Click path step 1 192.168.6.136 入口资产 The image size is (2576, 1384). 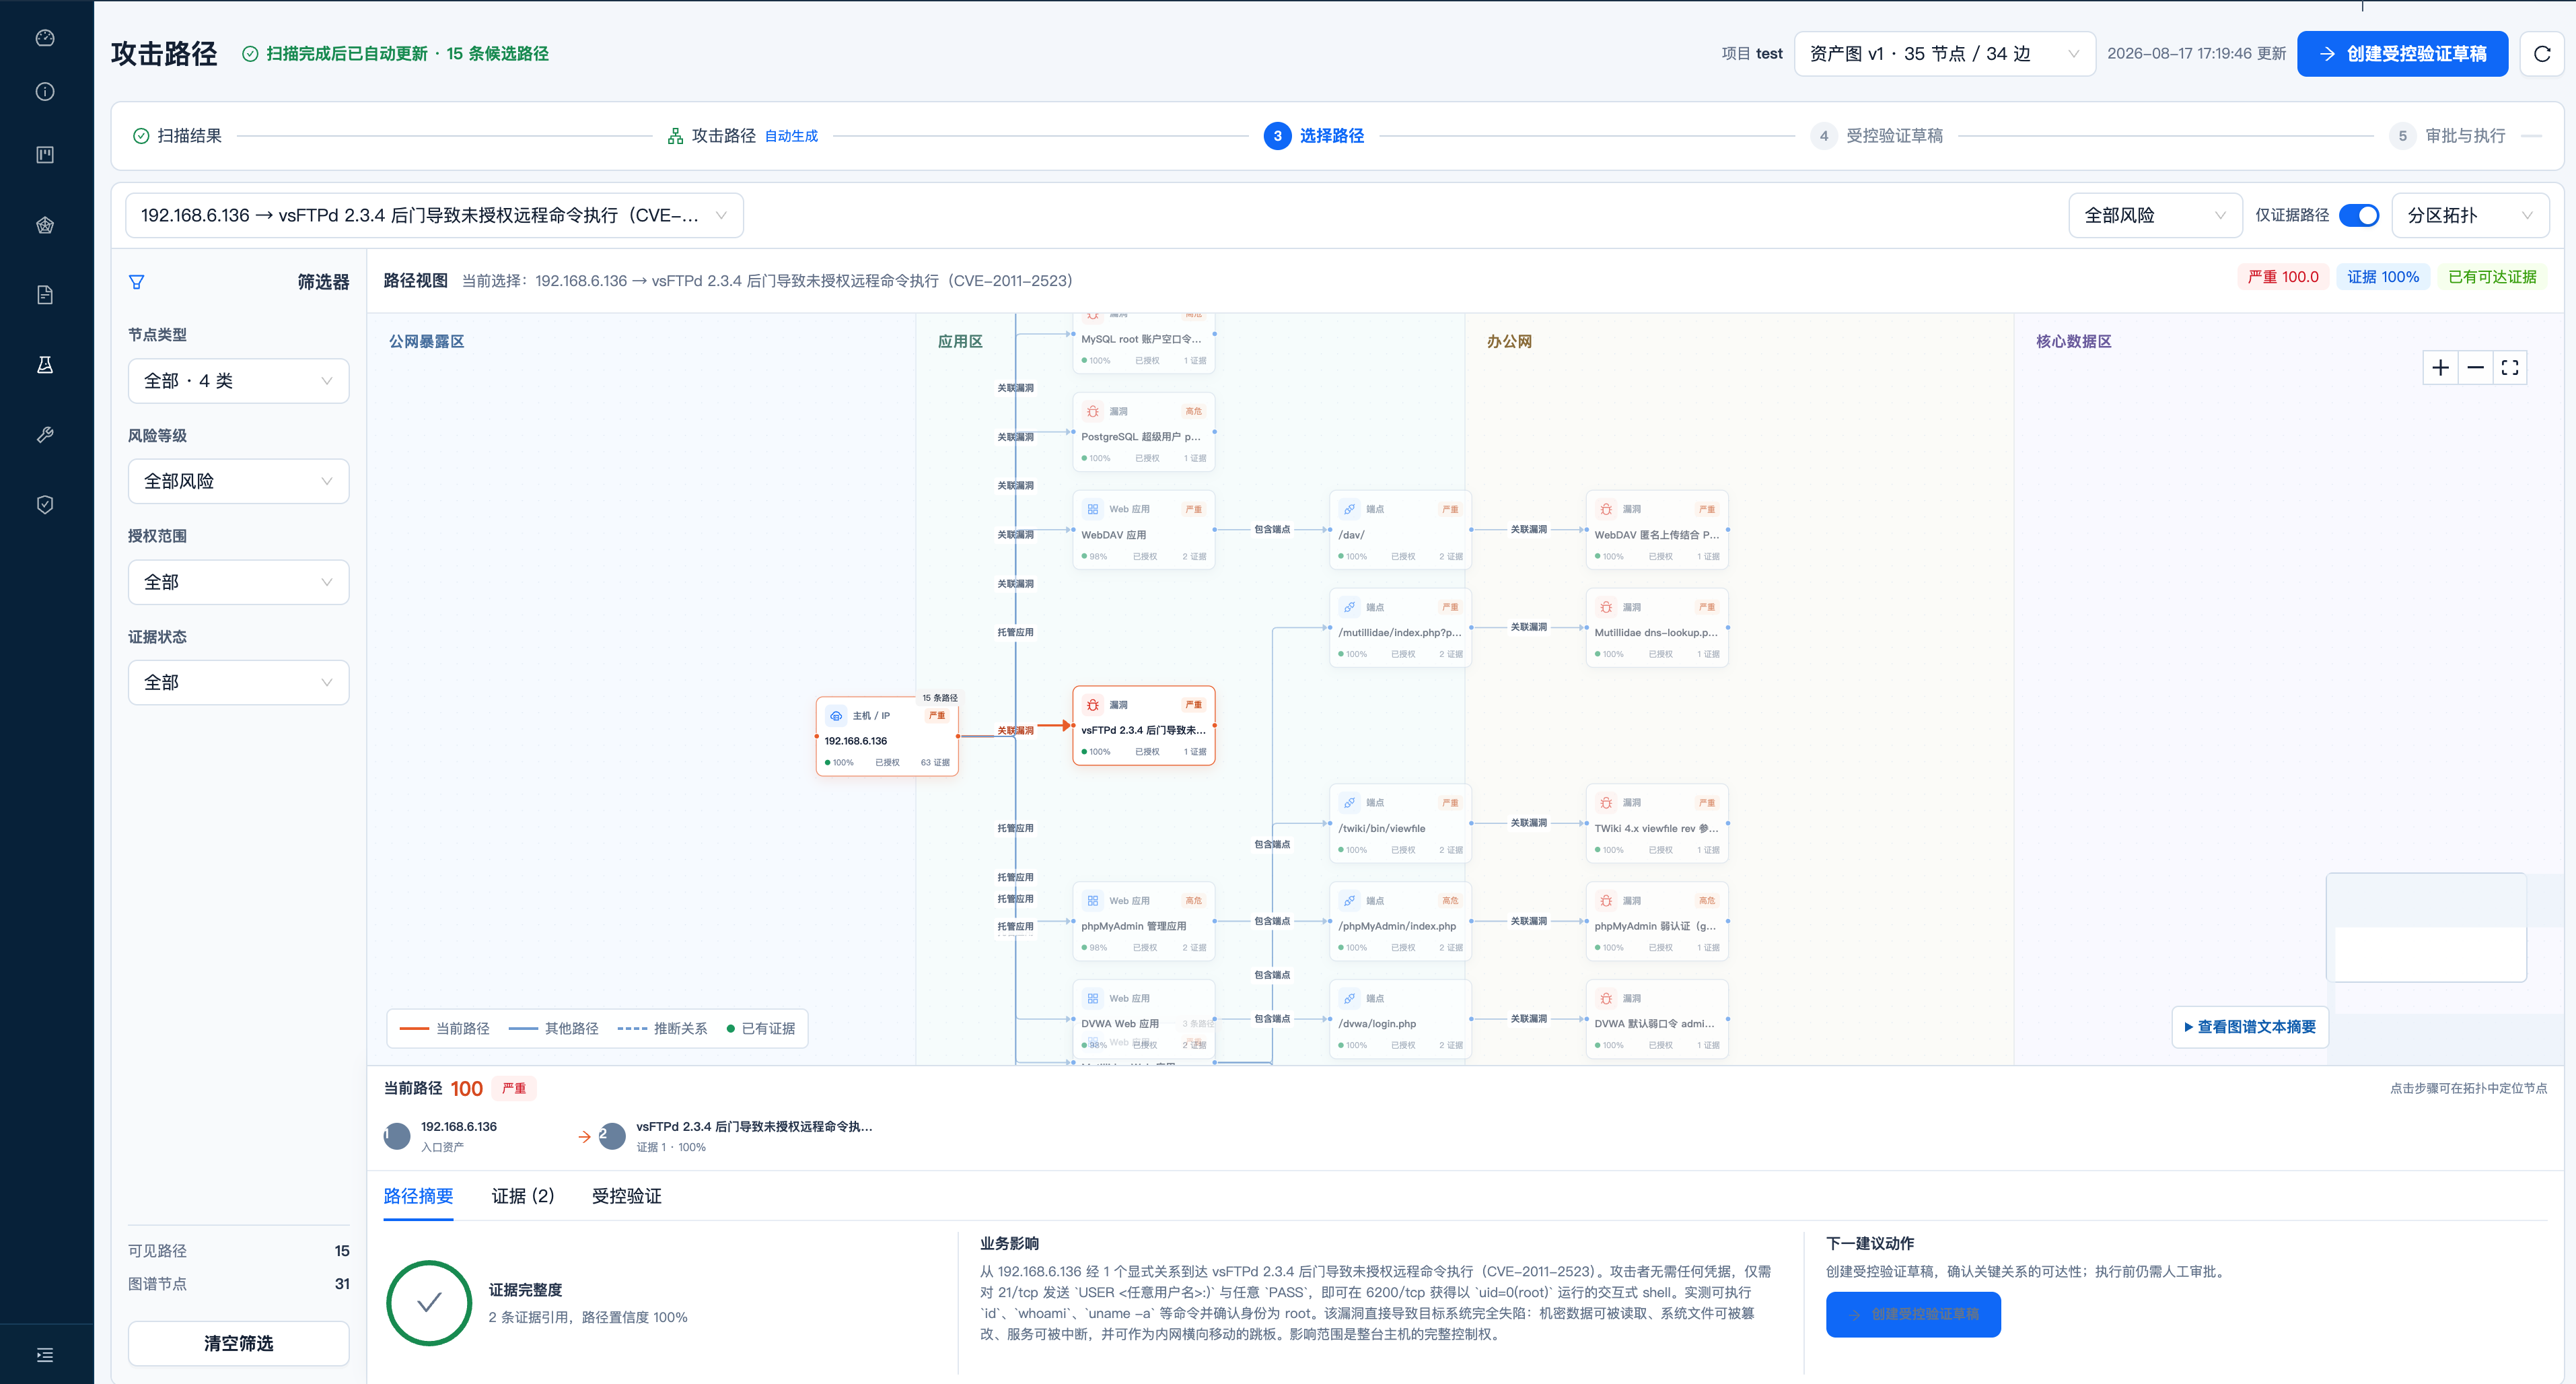[x=441, y=1136]
